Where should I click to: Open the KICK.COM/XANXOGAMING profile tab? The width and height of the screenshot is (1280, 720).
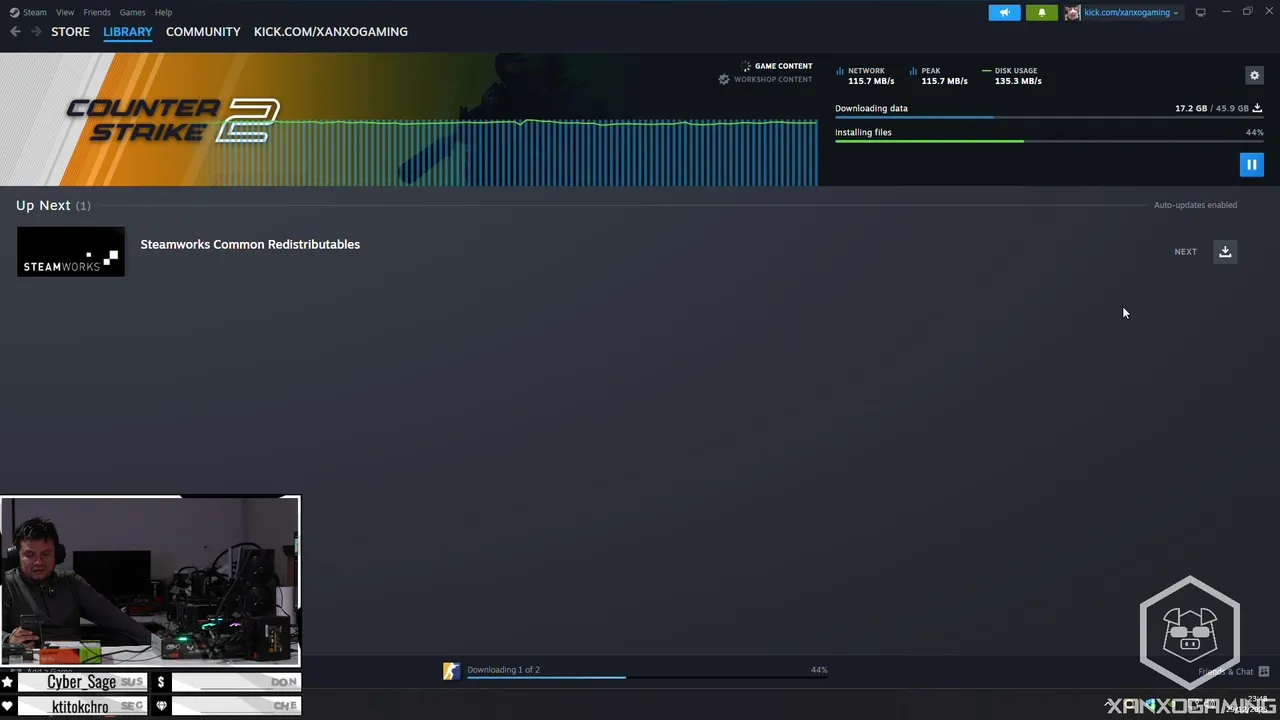click(331, 32)
